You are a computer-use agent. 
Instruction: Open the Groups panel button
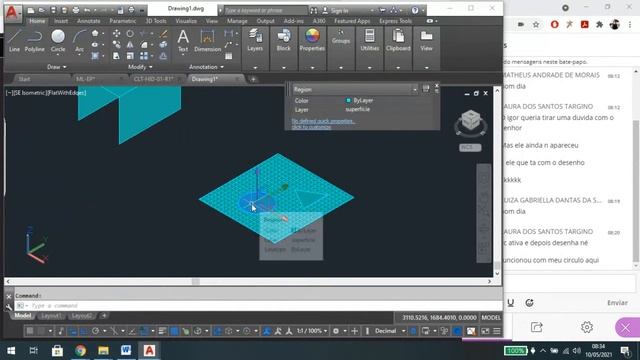click(x=341, y=37)
